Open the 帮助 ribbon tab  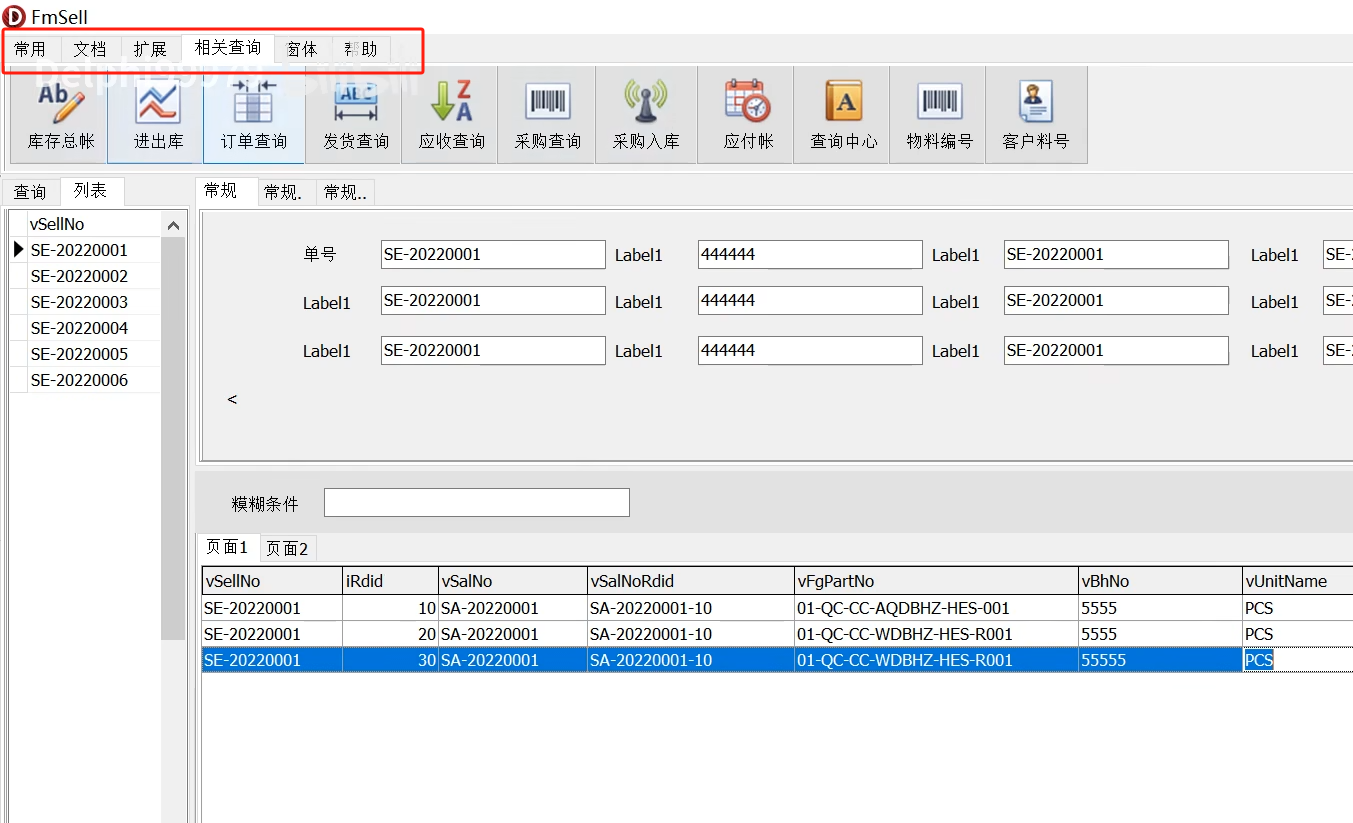(x=361, y=49)
